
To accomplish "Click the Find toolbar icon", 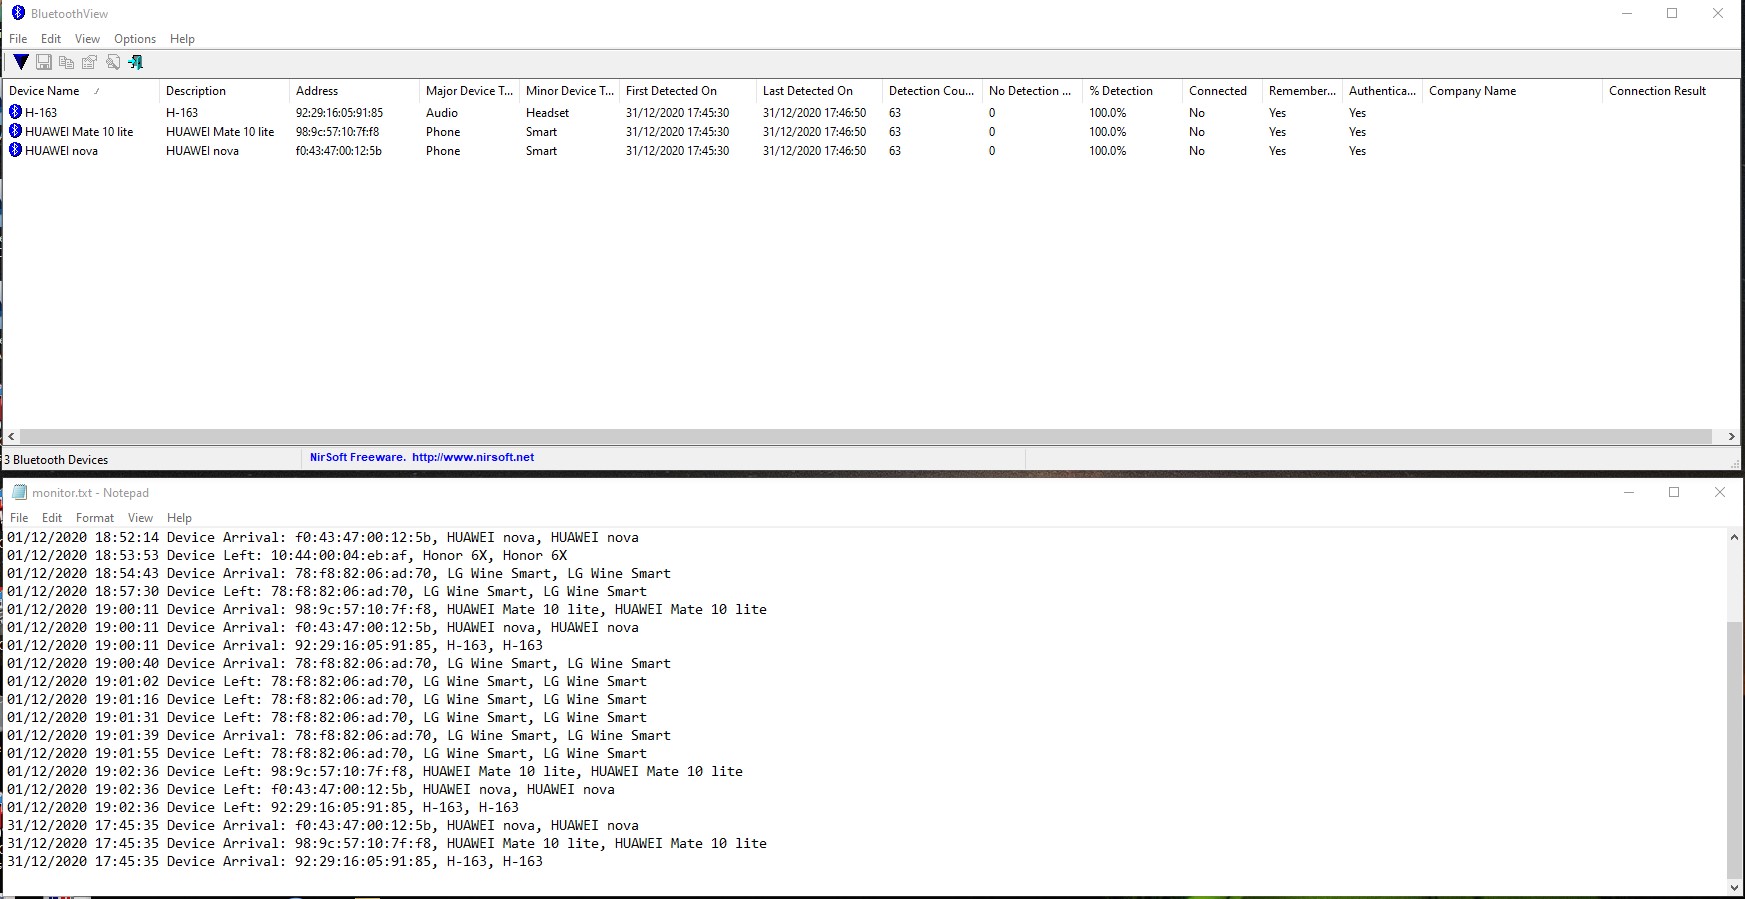I will pos(113,62).
